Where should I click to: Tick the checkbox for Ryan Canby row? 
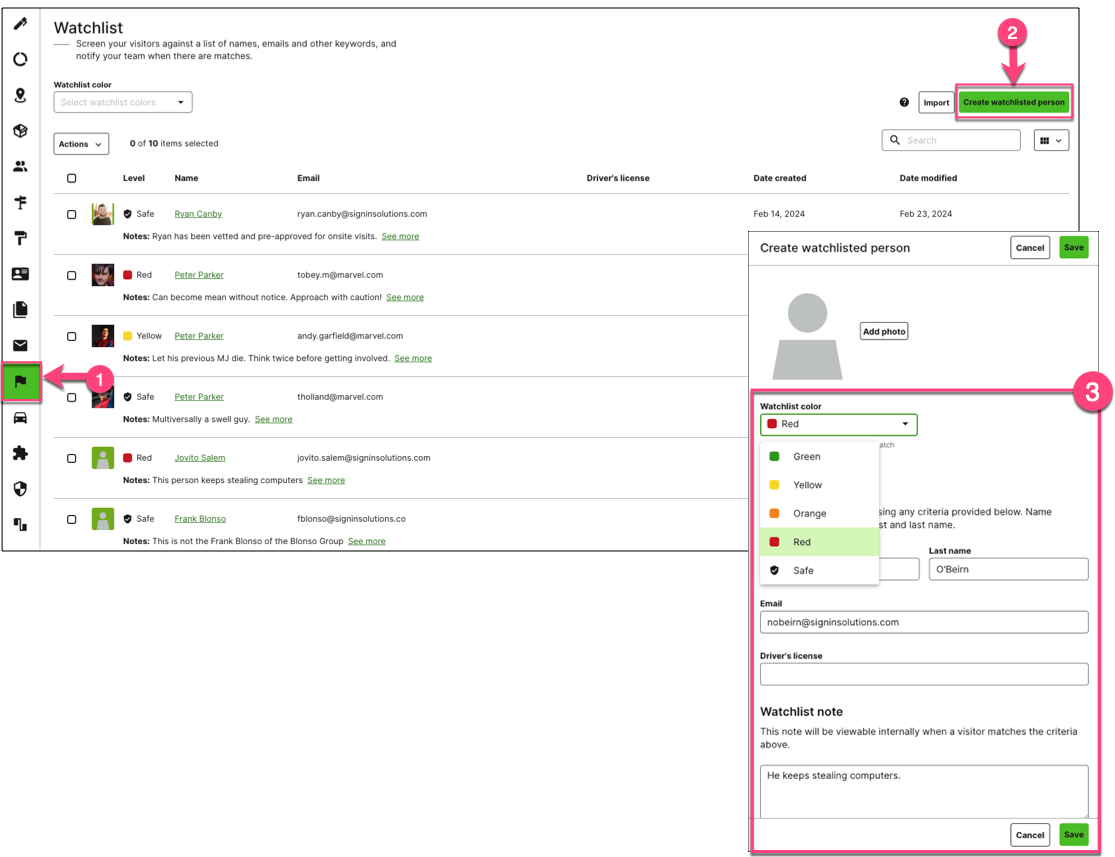71,214
